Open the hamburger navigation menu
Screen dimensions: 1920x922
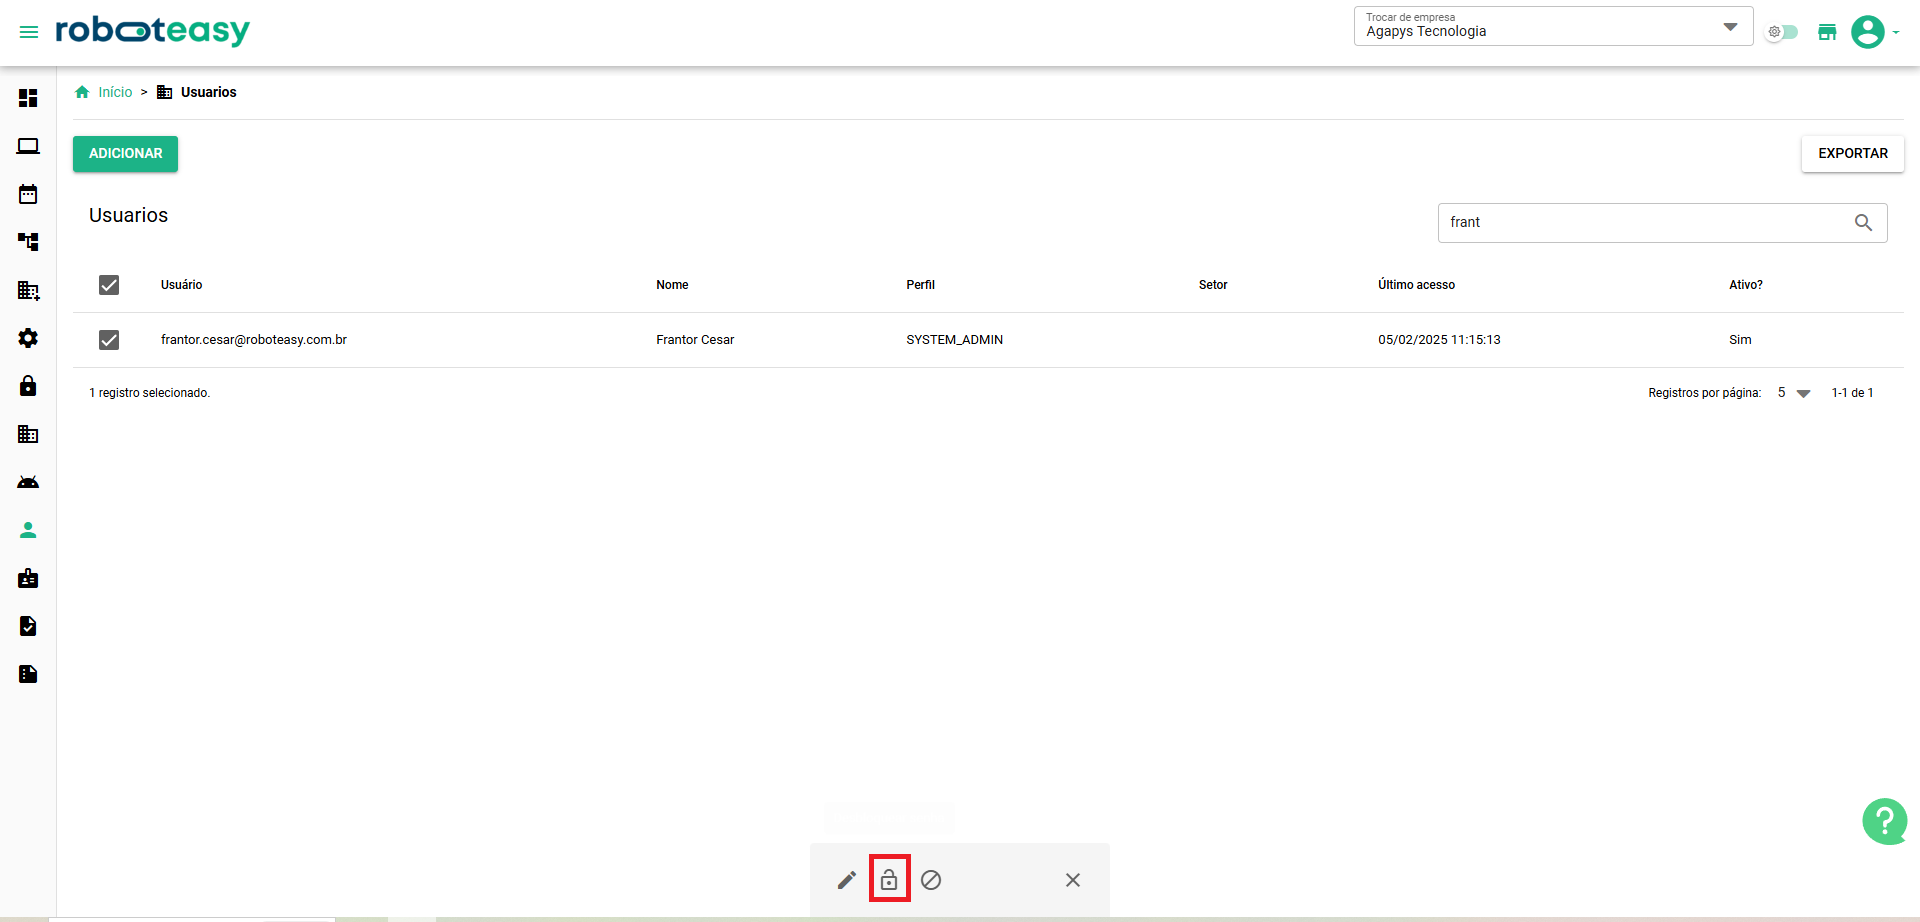[x=29, y=32]
